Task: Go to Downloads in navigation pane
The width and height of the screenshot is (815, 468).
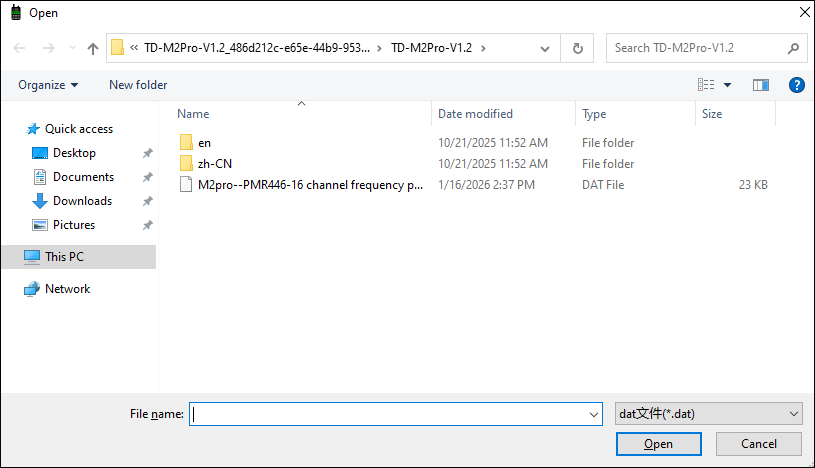Action: tap(82, 201)
